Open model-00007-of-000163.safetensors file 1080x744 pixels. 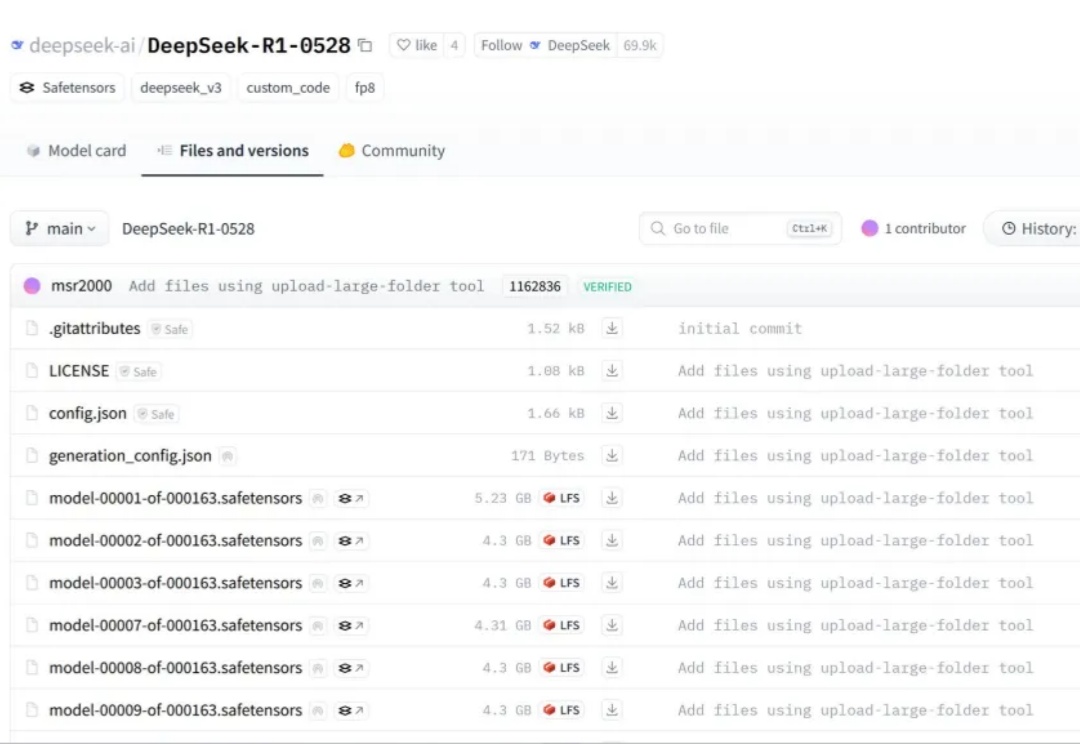click(x=175, y=626)
